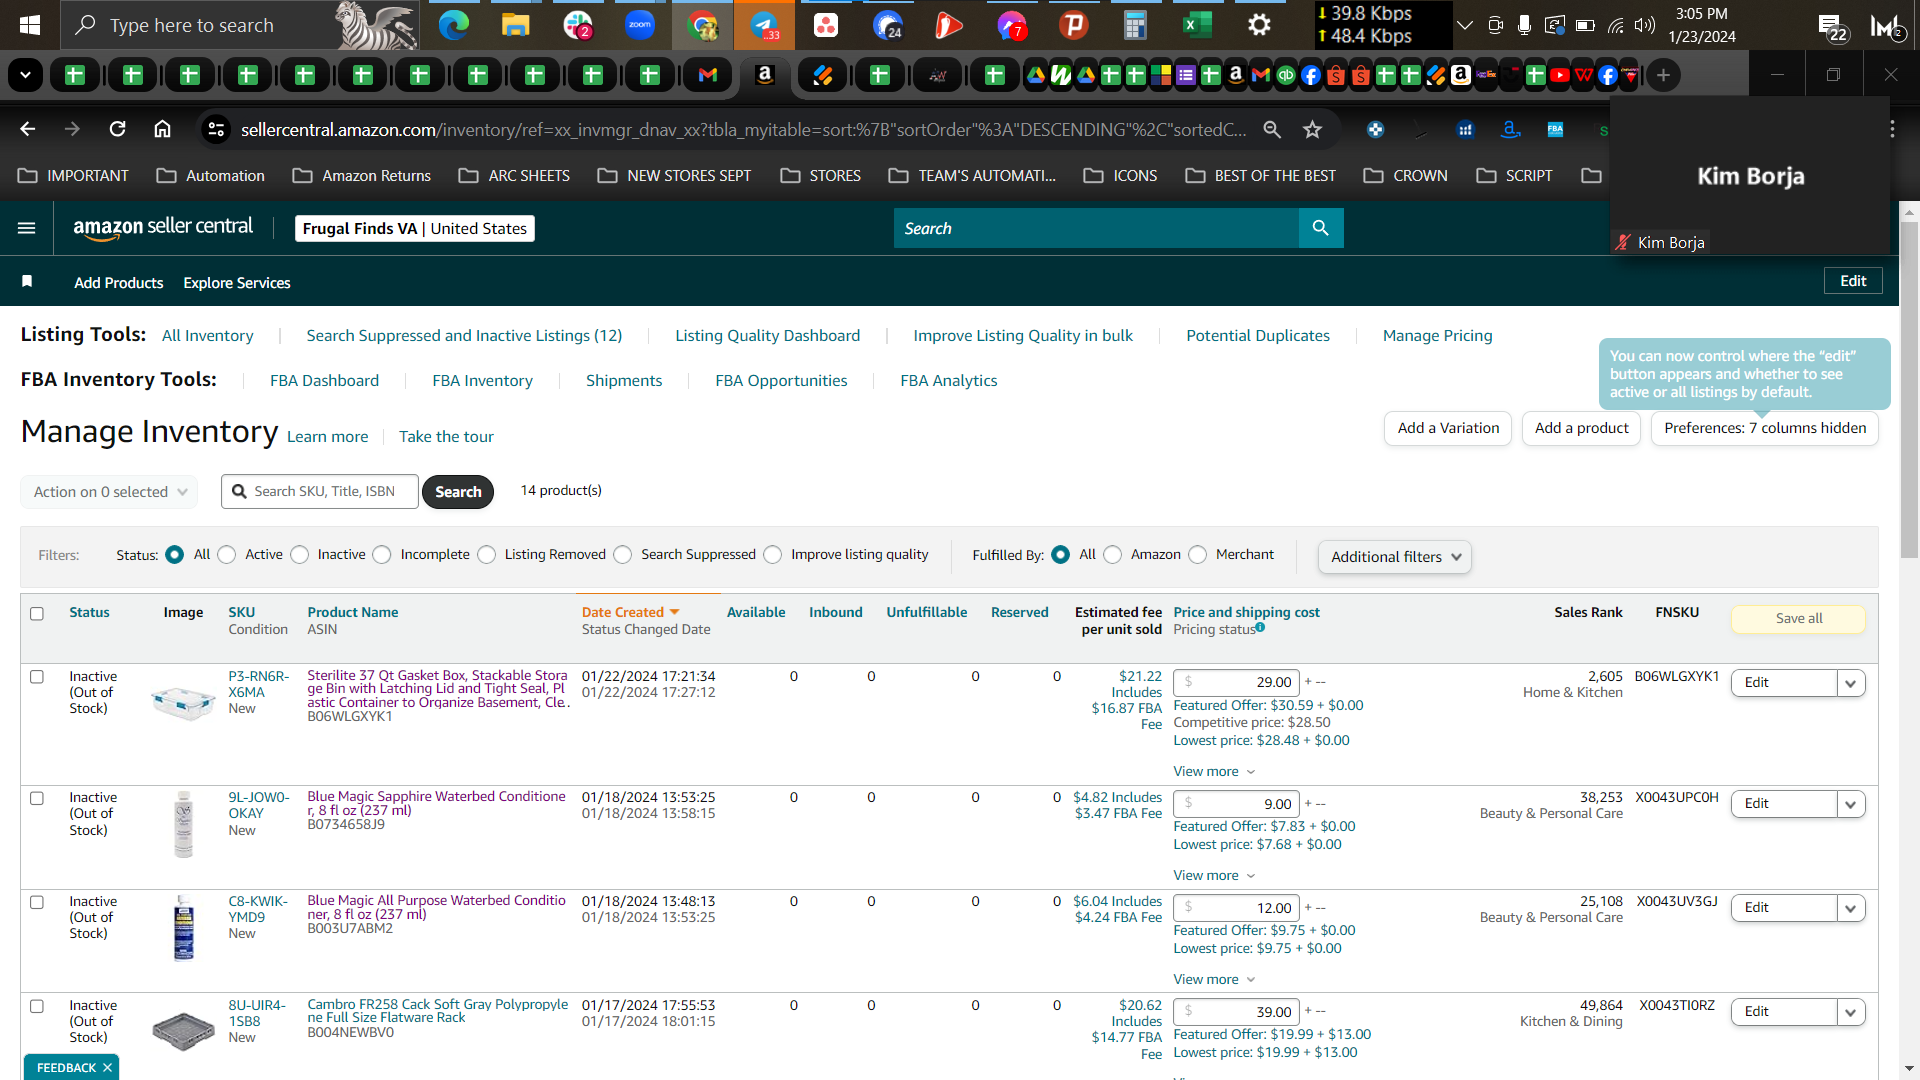1920x1080 pixels.
Task: Open FBA Dashboard tab
Action: 324,380
